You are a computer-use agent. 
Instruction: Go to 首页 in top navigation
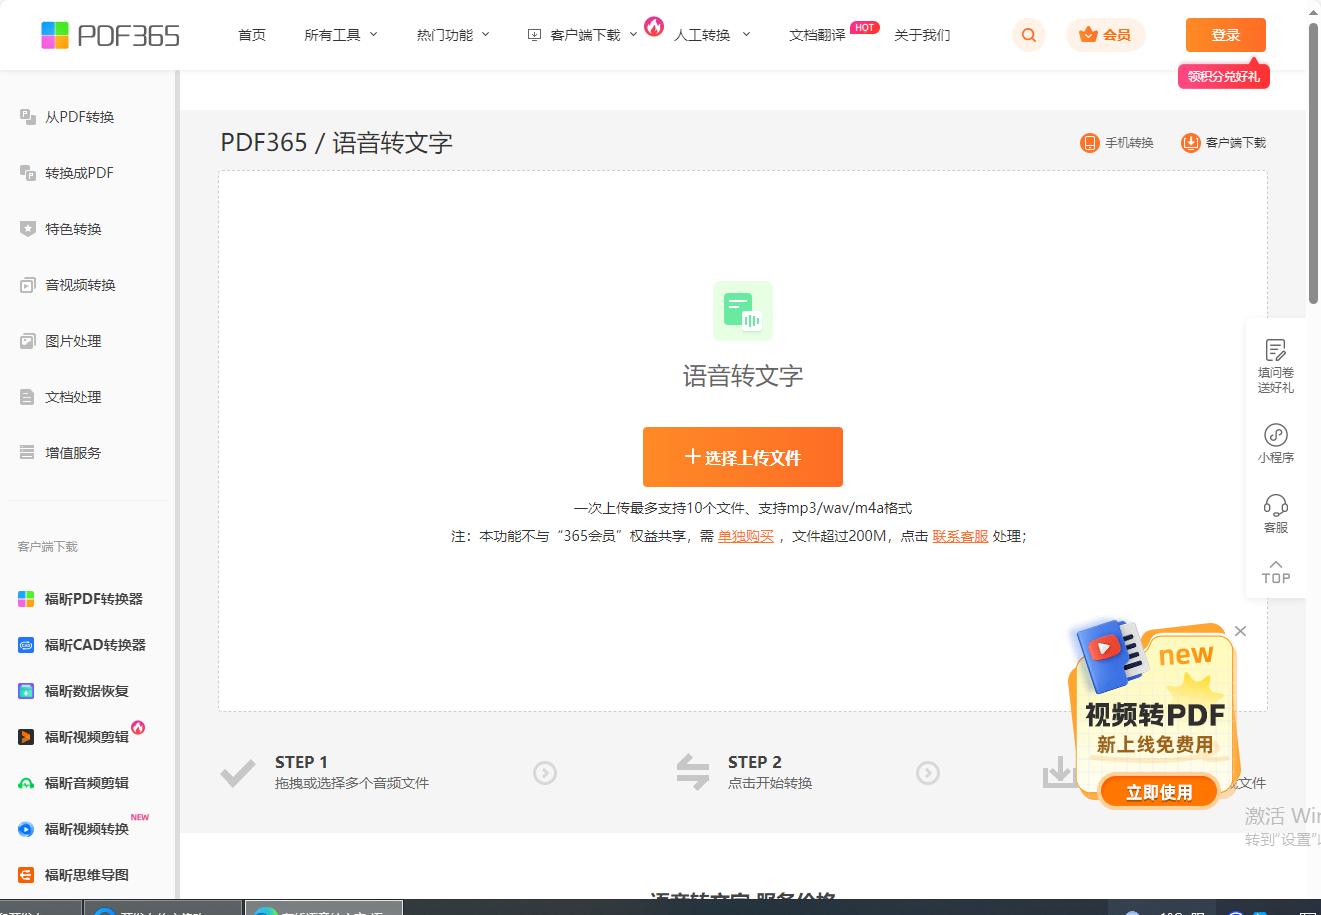[252, 35]
